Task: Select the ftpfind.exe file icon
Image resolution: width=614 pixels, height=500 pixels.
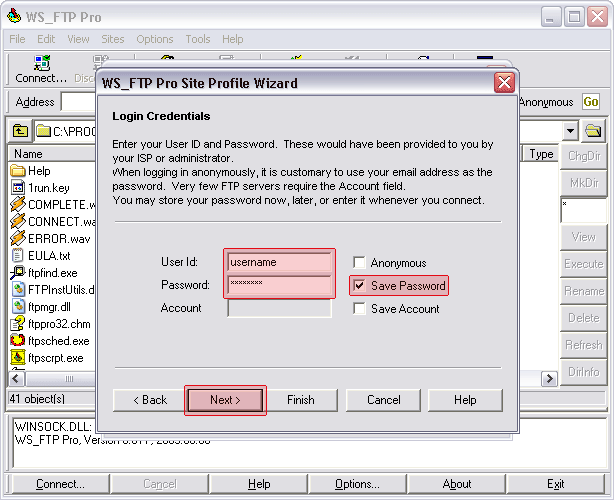Action: pos(18,273)
